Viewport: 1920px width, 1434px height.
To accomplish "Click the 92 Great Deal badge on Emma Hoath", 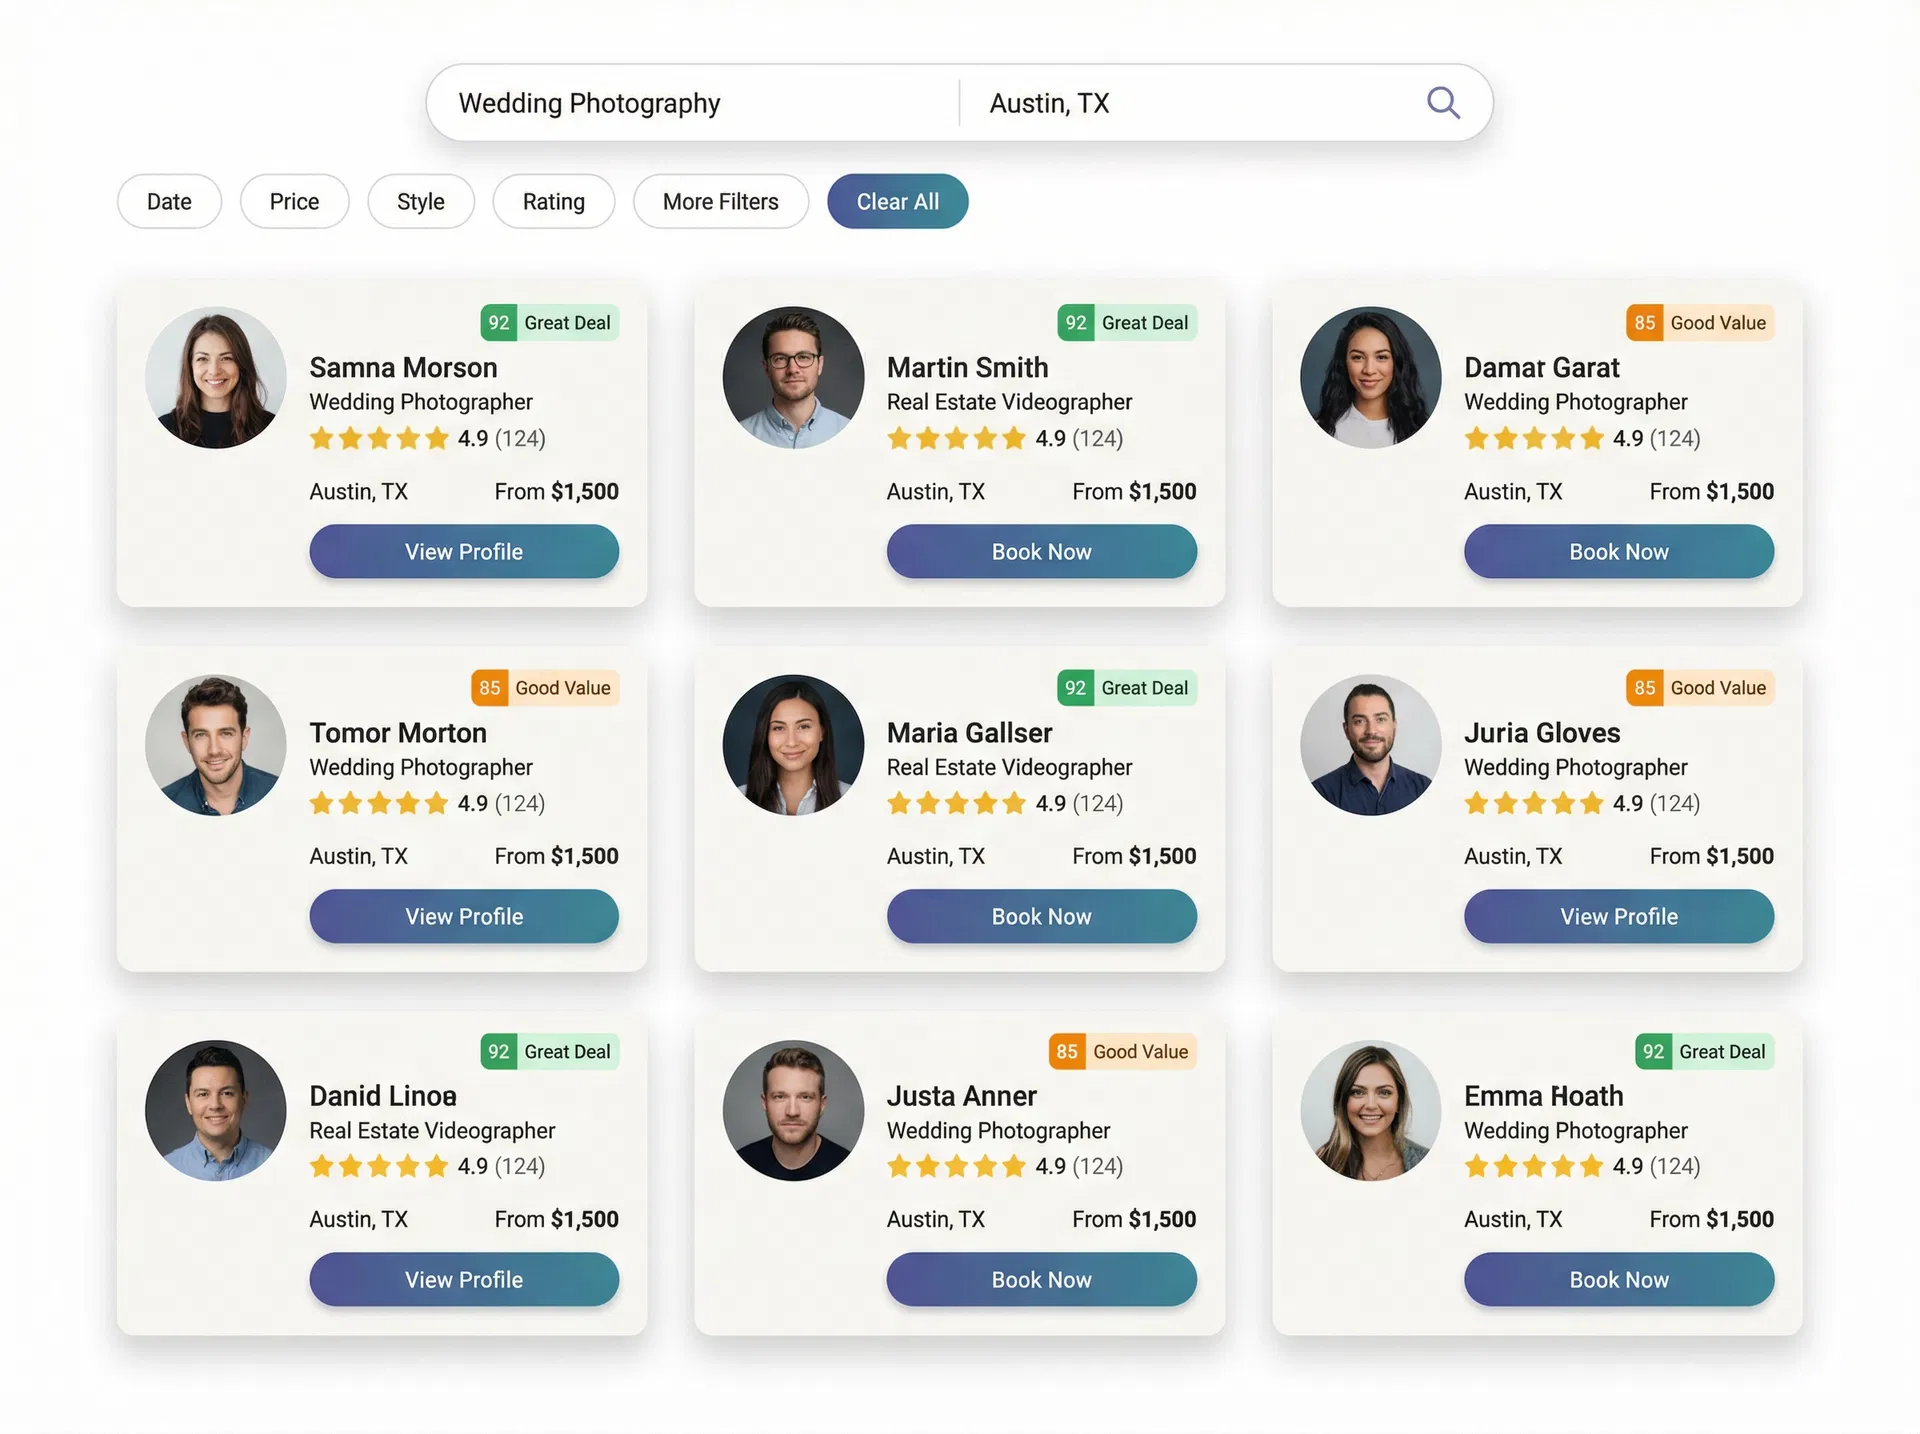I will pyautogui.click(x=1705, y=1052).
